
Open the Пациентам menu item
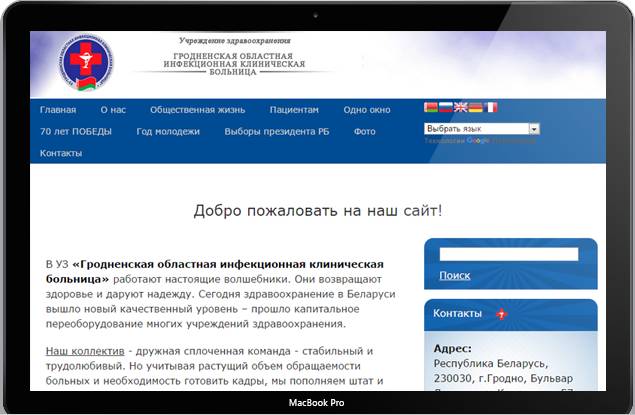point(294,110)
